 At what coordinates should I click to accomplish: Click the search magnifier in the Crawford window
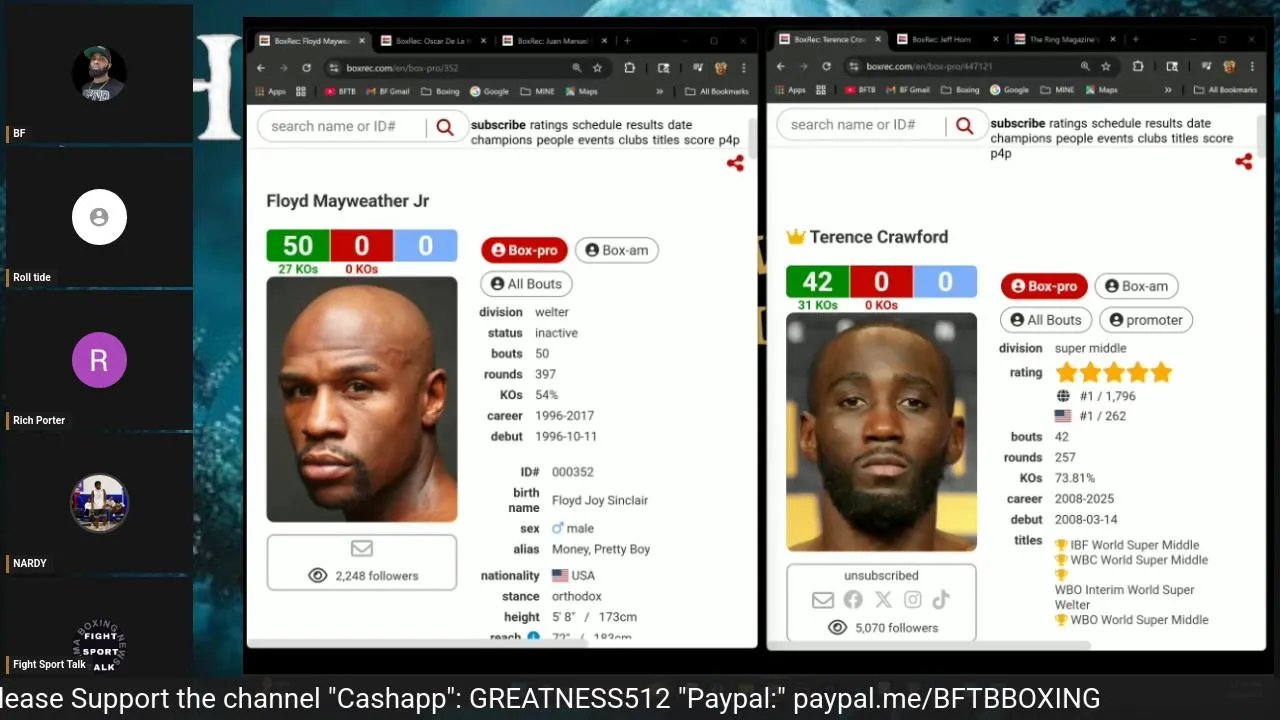pos(964,125)
